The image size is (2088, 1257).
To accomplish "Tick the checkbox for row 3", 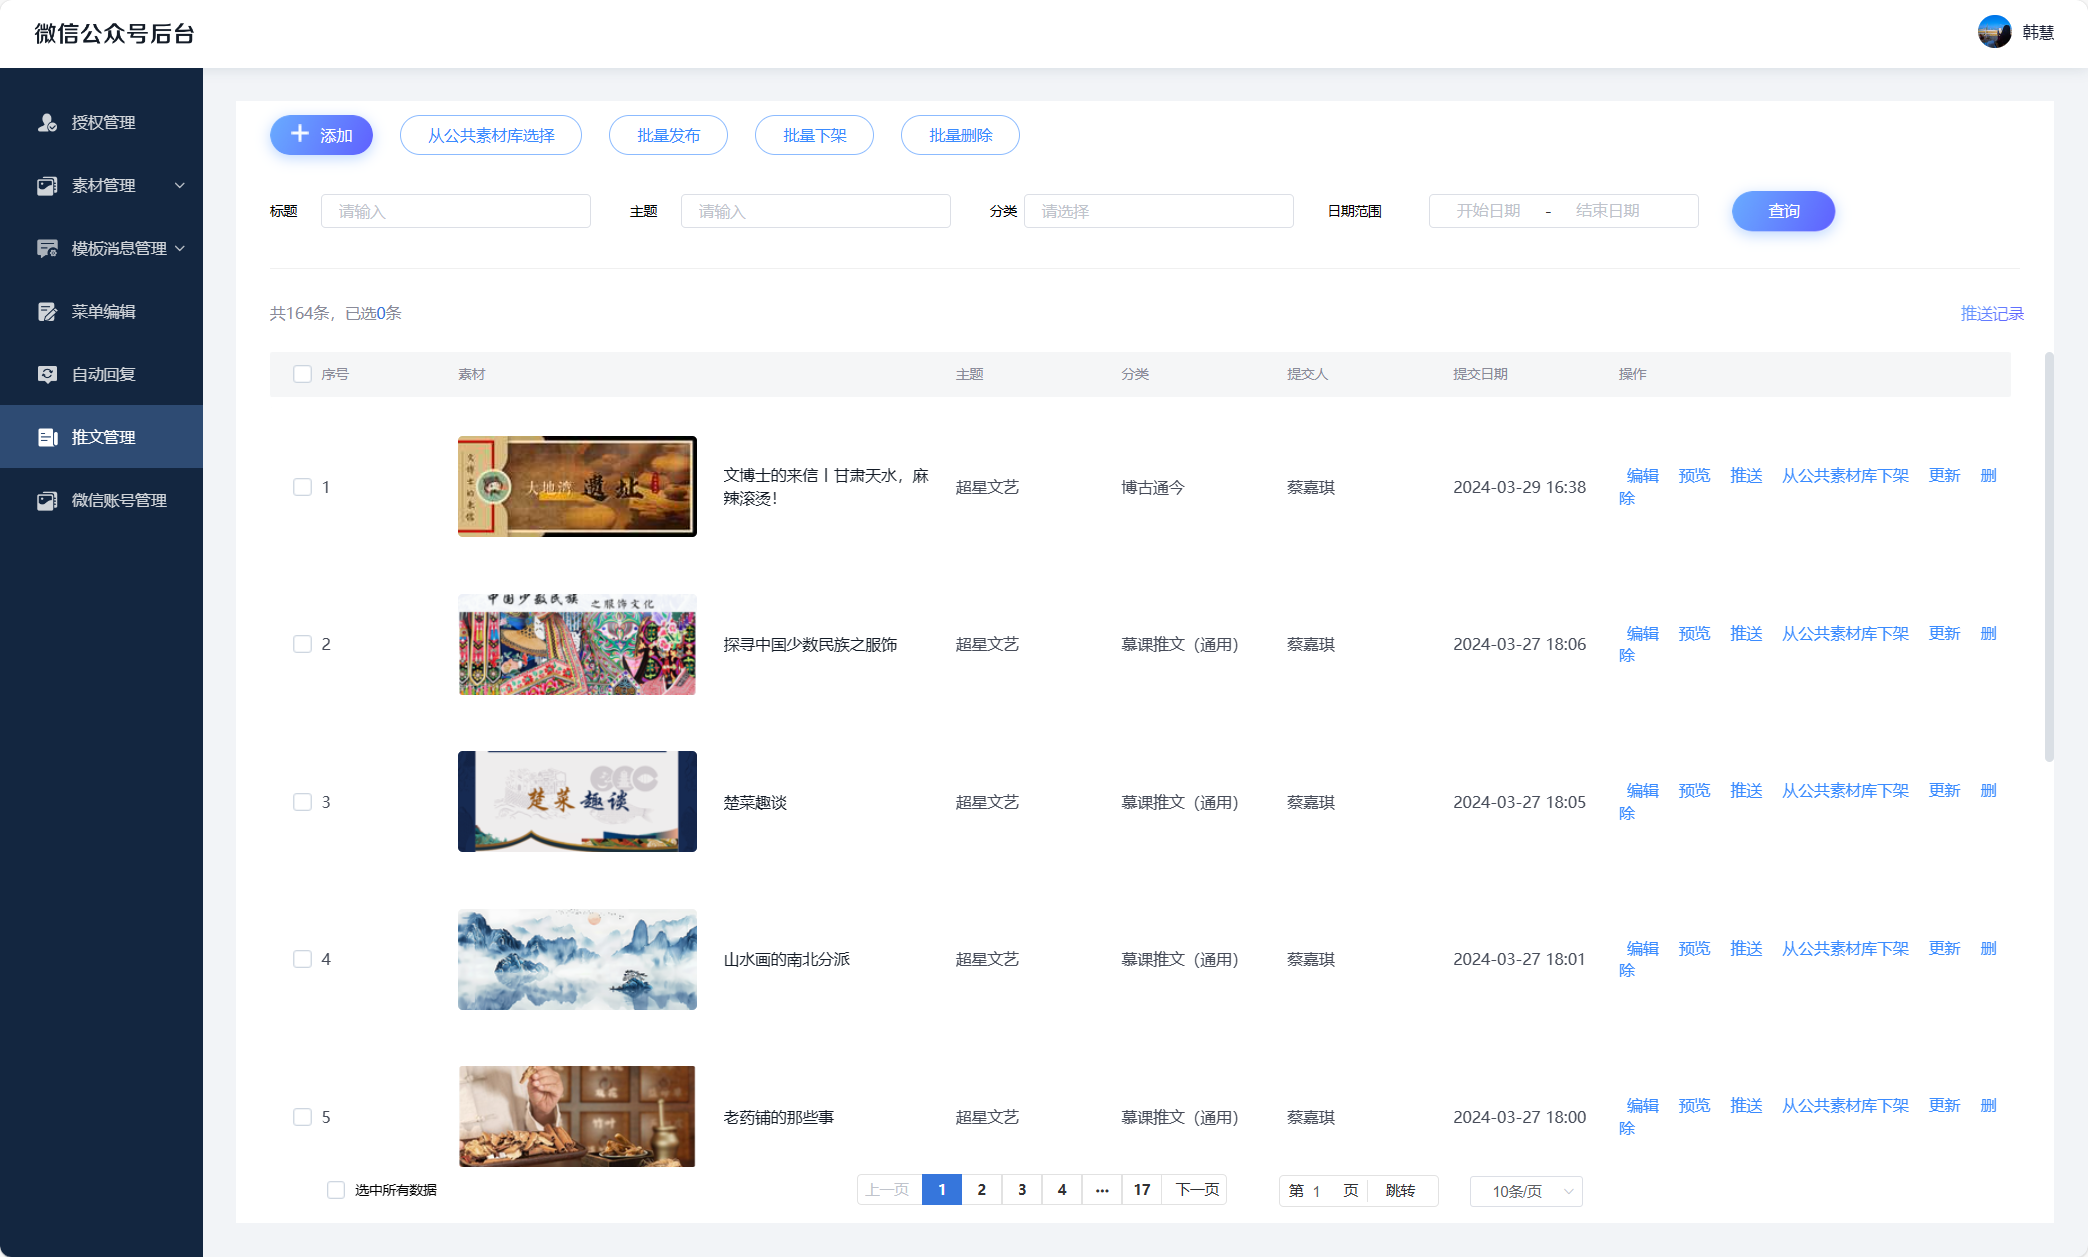I will tap(302, 802).
